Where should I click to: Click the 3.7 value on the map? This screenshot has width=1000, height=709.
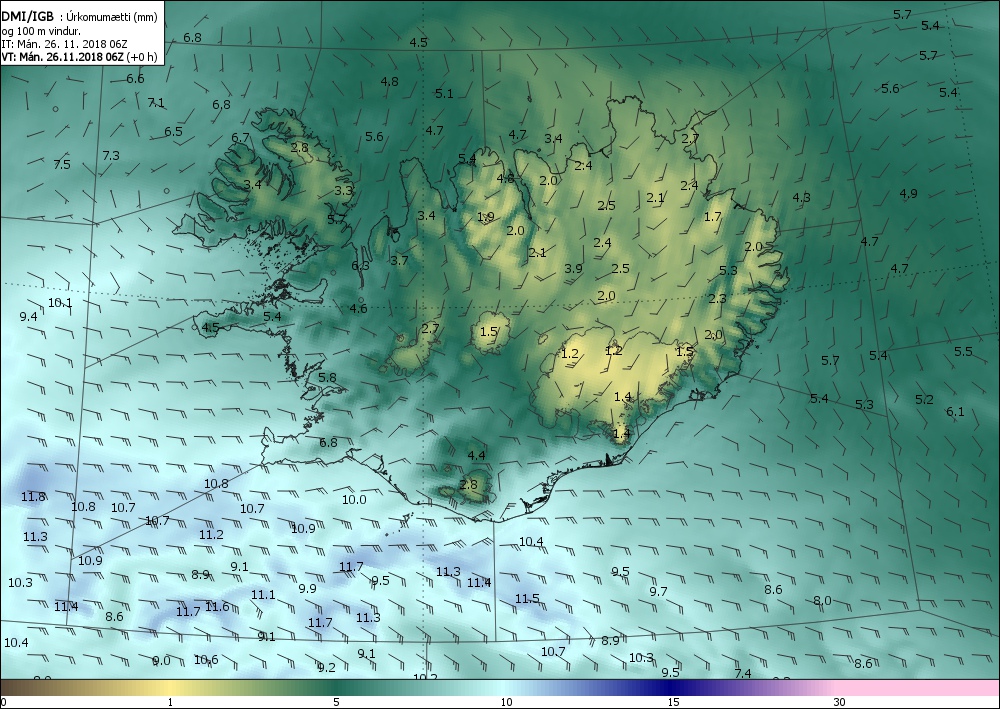[399, 260]
